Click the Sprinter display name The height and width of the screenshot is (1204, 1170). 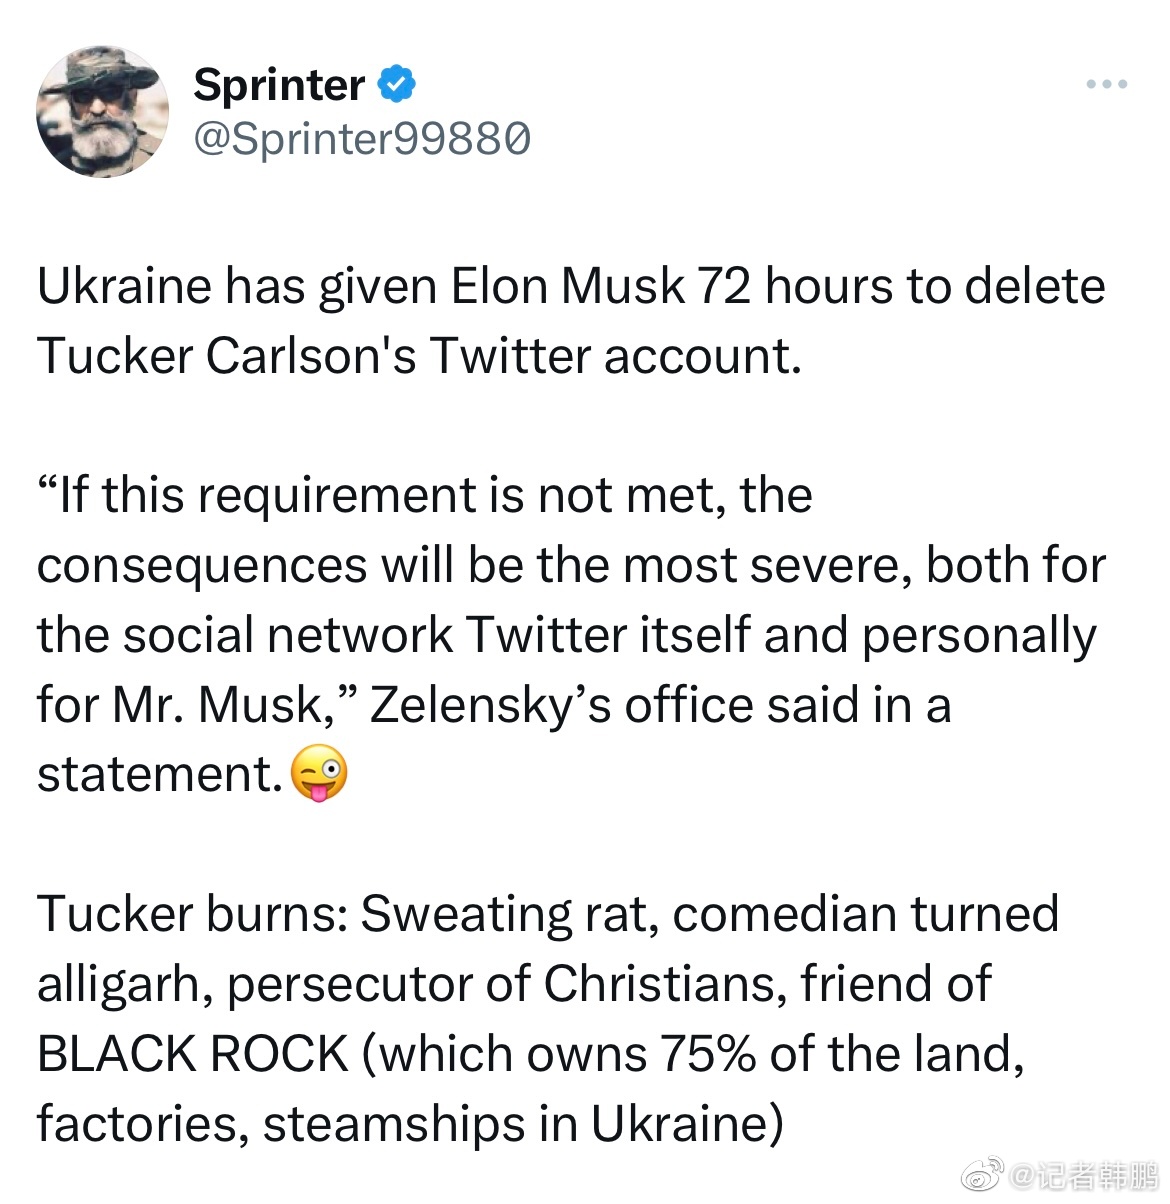279,85
